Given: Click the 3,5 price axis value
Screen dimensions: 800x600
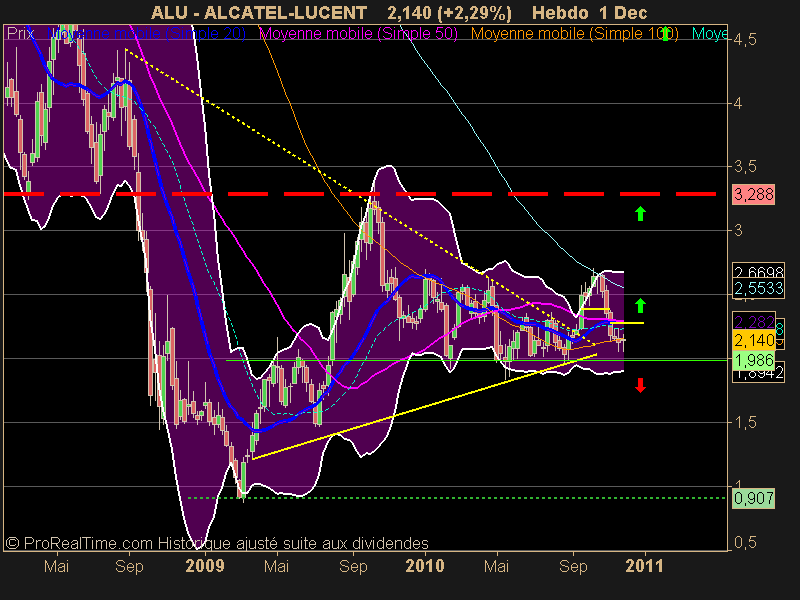Looking at the screenshot, I should [x=745, y=166].
